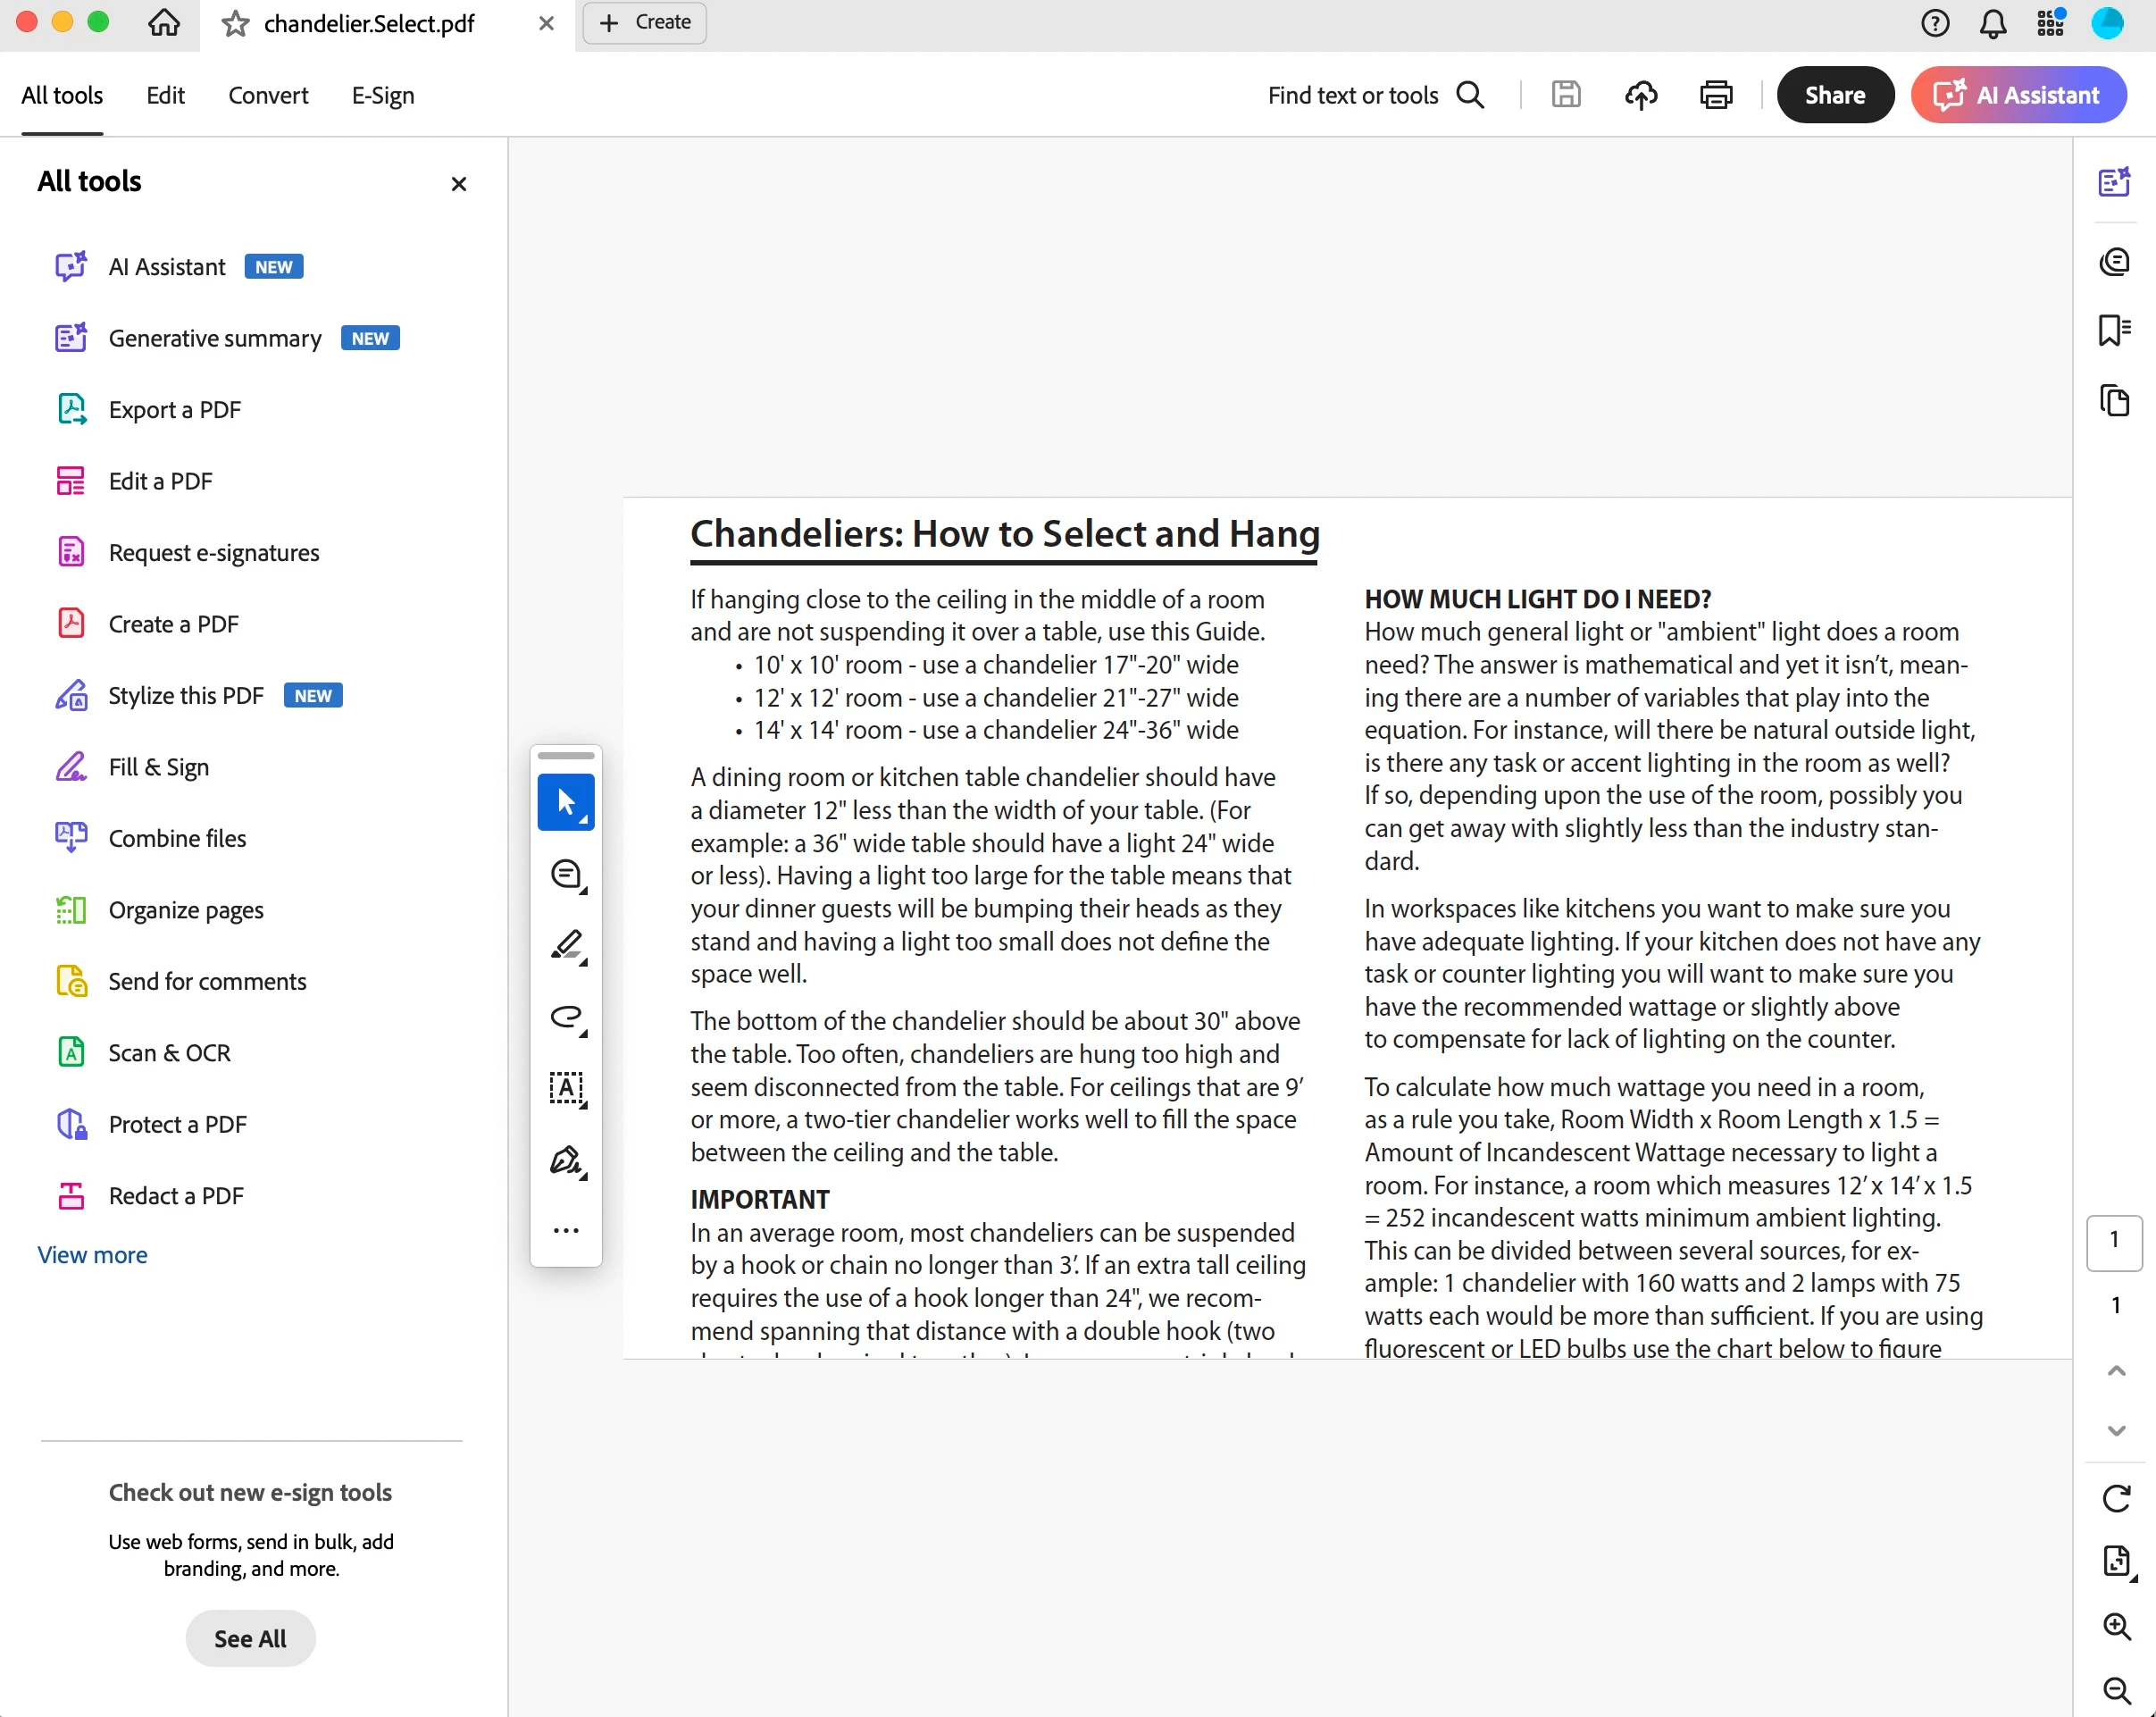This screenshot has width=2156, height=1717.
Task: Click the print icon
Action: (x=1716, y=95)
